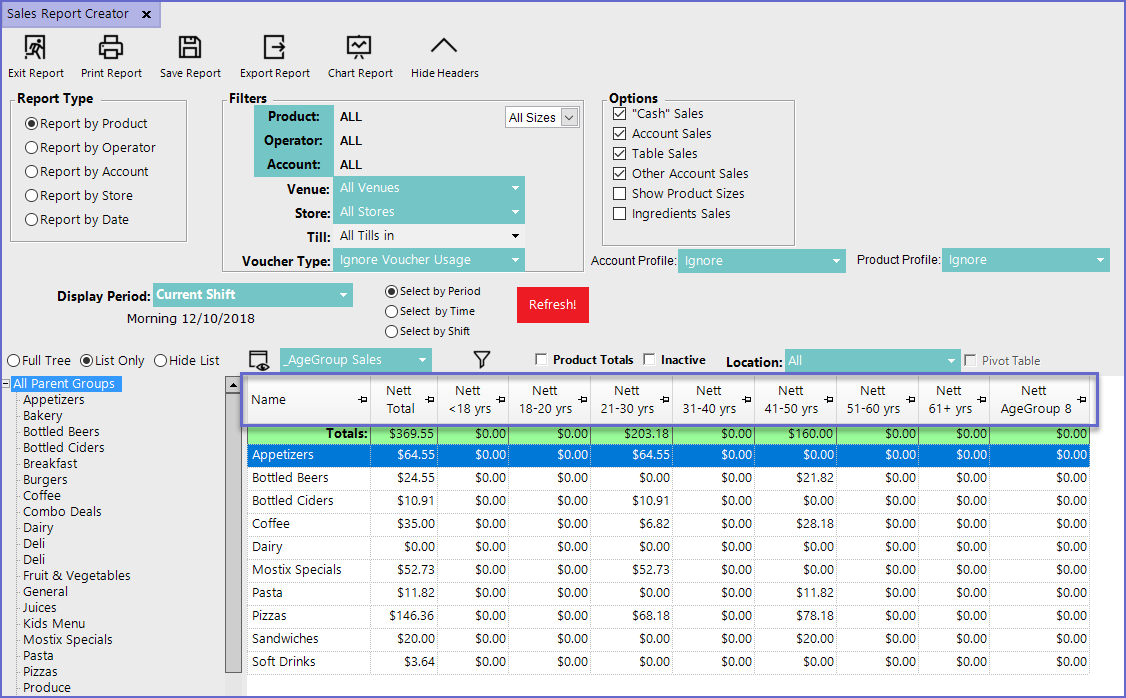Click the Nett Total column header
The image size is (1126, 698).
tap(400, 399)
